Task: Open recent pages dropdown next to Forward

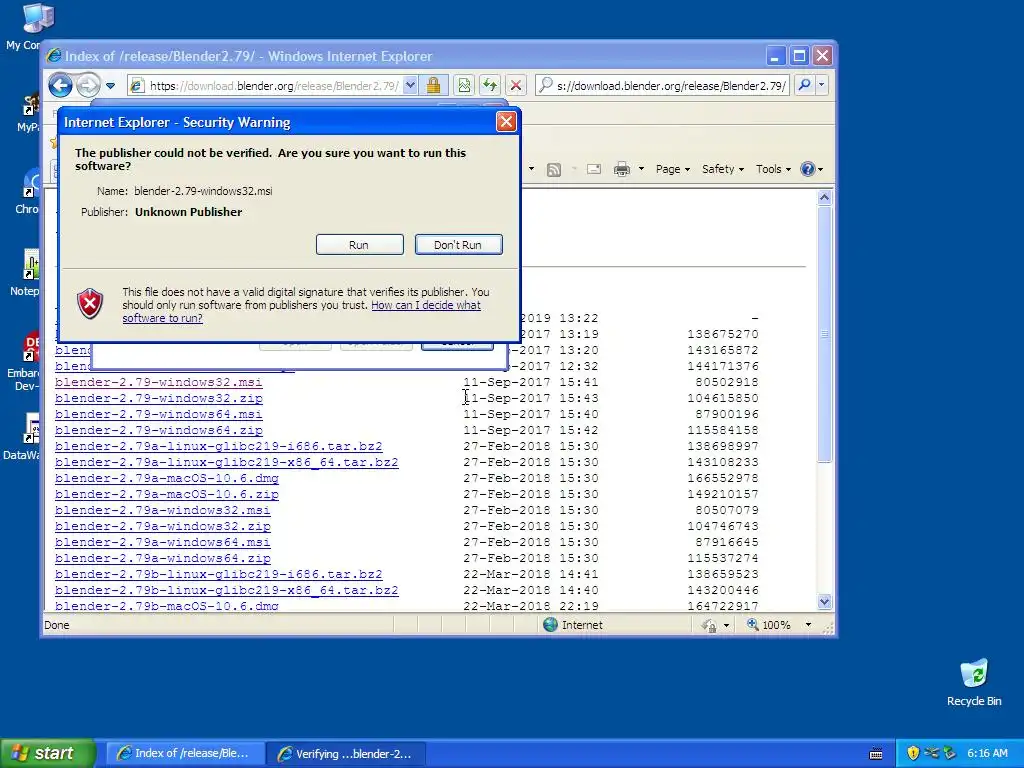Action: (x=110, y=86)
